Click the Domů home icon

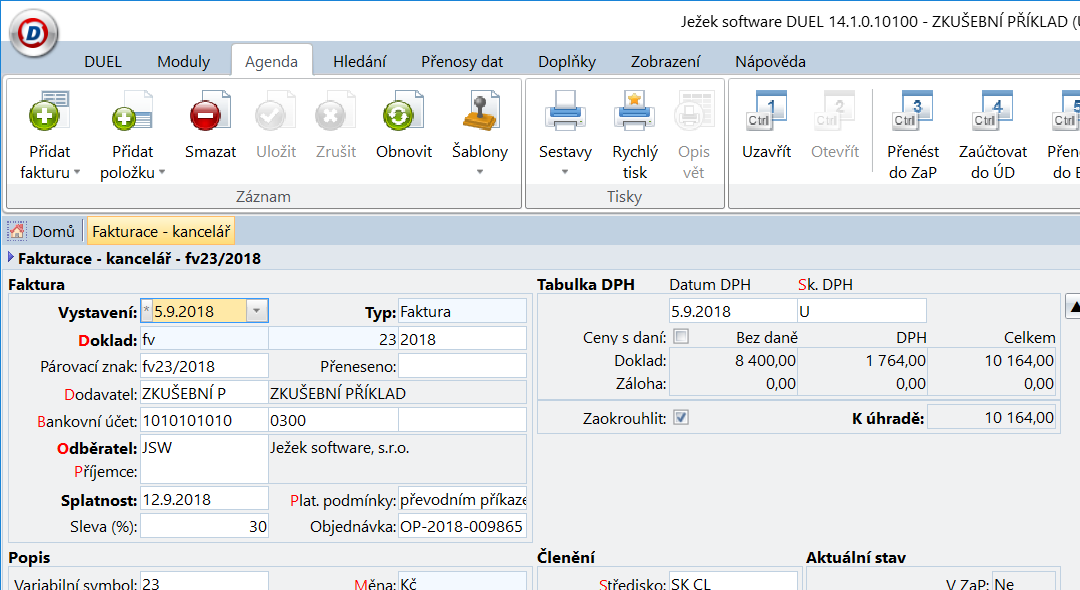point(17,231)
